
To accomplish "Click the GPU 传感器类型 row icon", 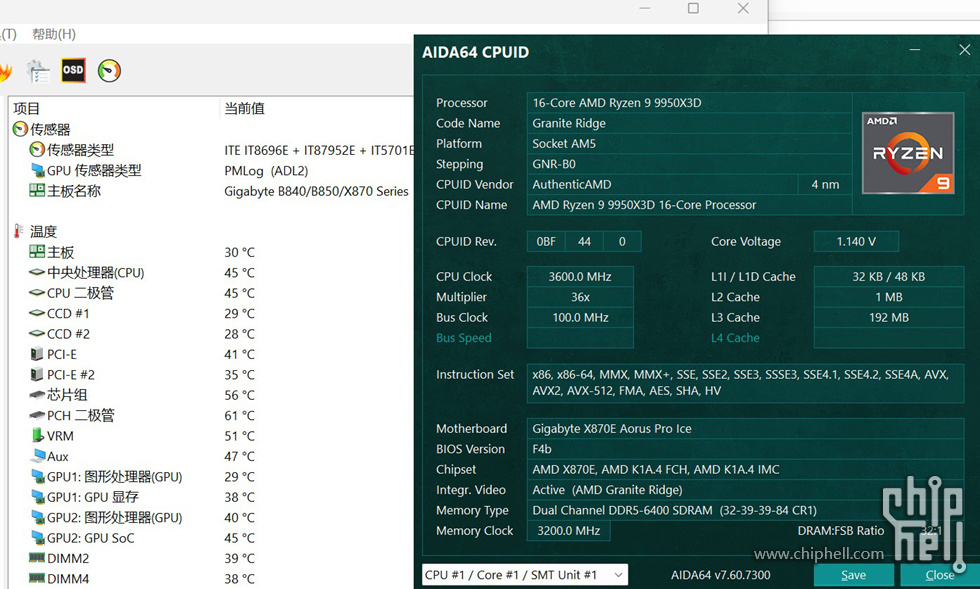I will pyautogui.click(x=37, y=170).
